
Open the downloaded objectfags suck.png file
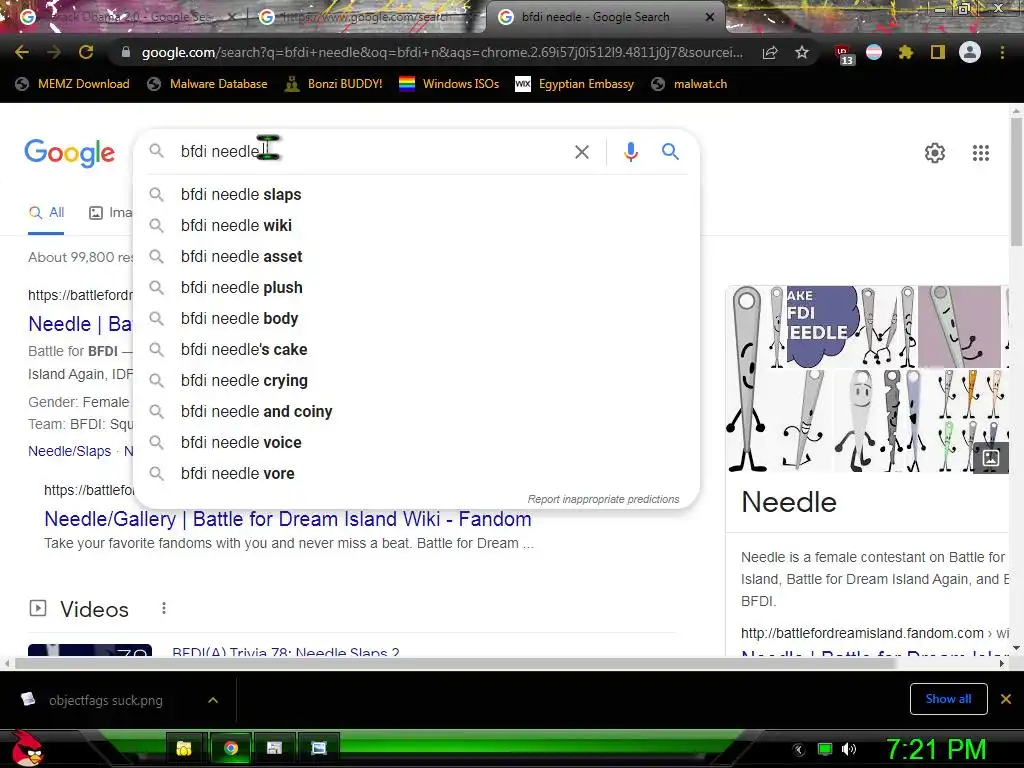point(106,700)
